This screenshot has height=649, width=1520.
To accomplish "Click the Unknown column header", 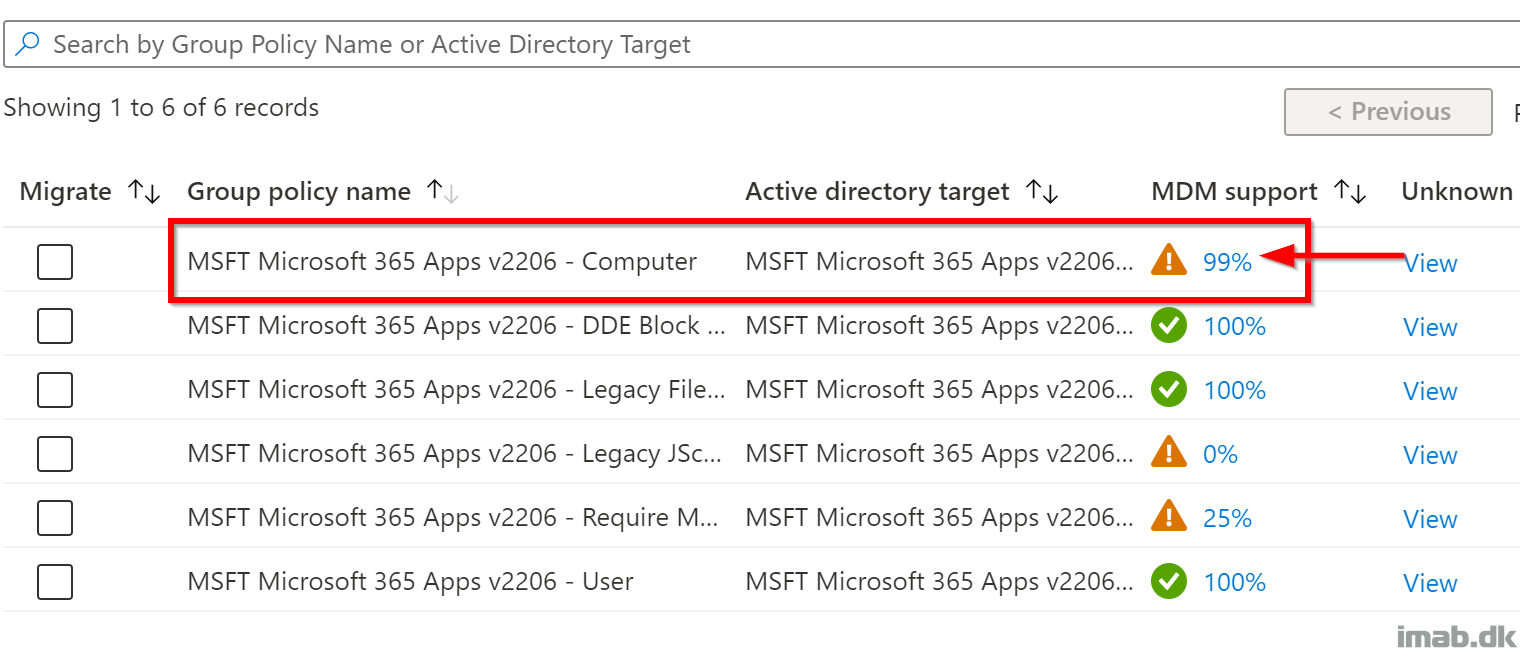I will click(x=1457, y=192).
